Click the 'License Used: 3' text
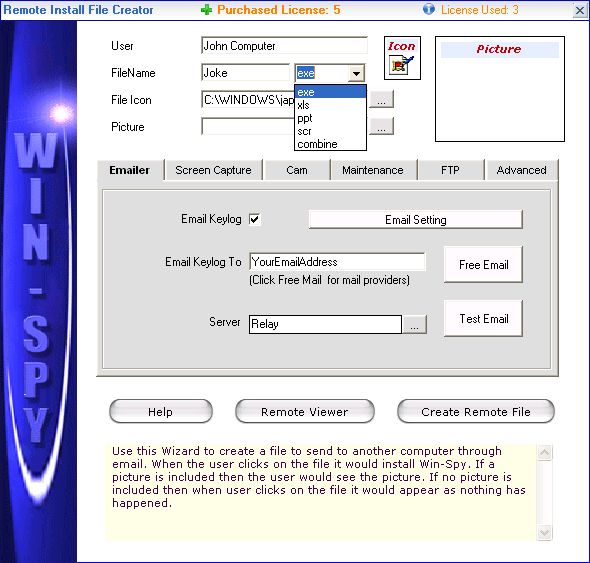Viewport: 590px width, 563px height. click(480, 10)
